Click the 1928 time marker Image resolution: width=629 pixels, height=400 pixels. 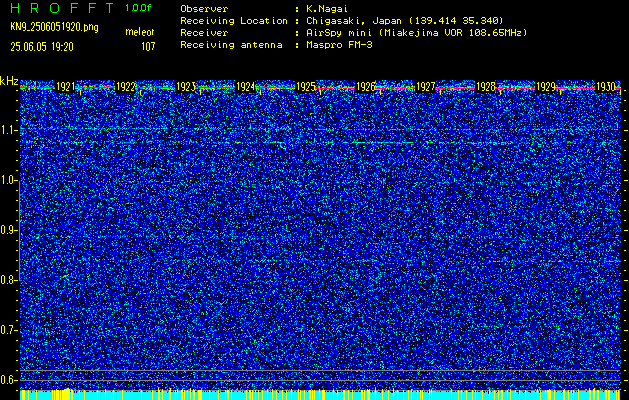(x=485, y=87)
